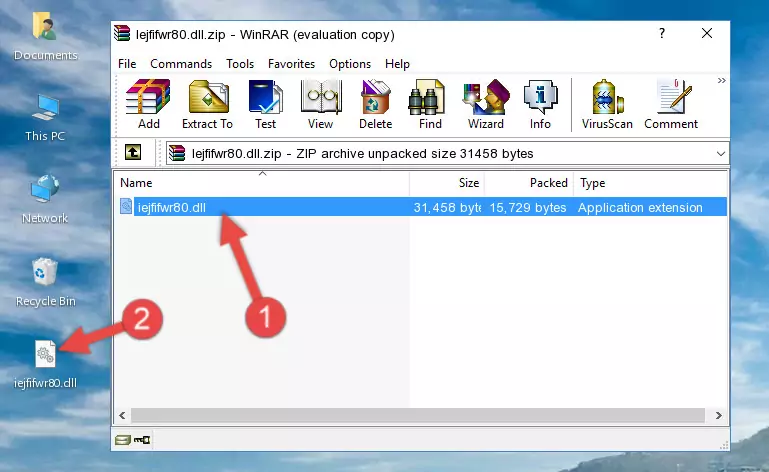Open the Comment tool

point(671,104)
